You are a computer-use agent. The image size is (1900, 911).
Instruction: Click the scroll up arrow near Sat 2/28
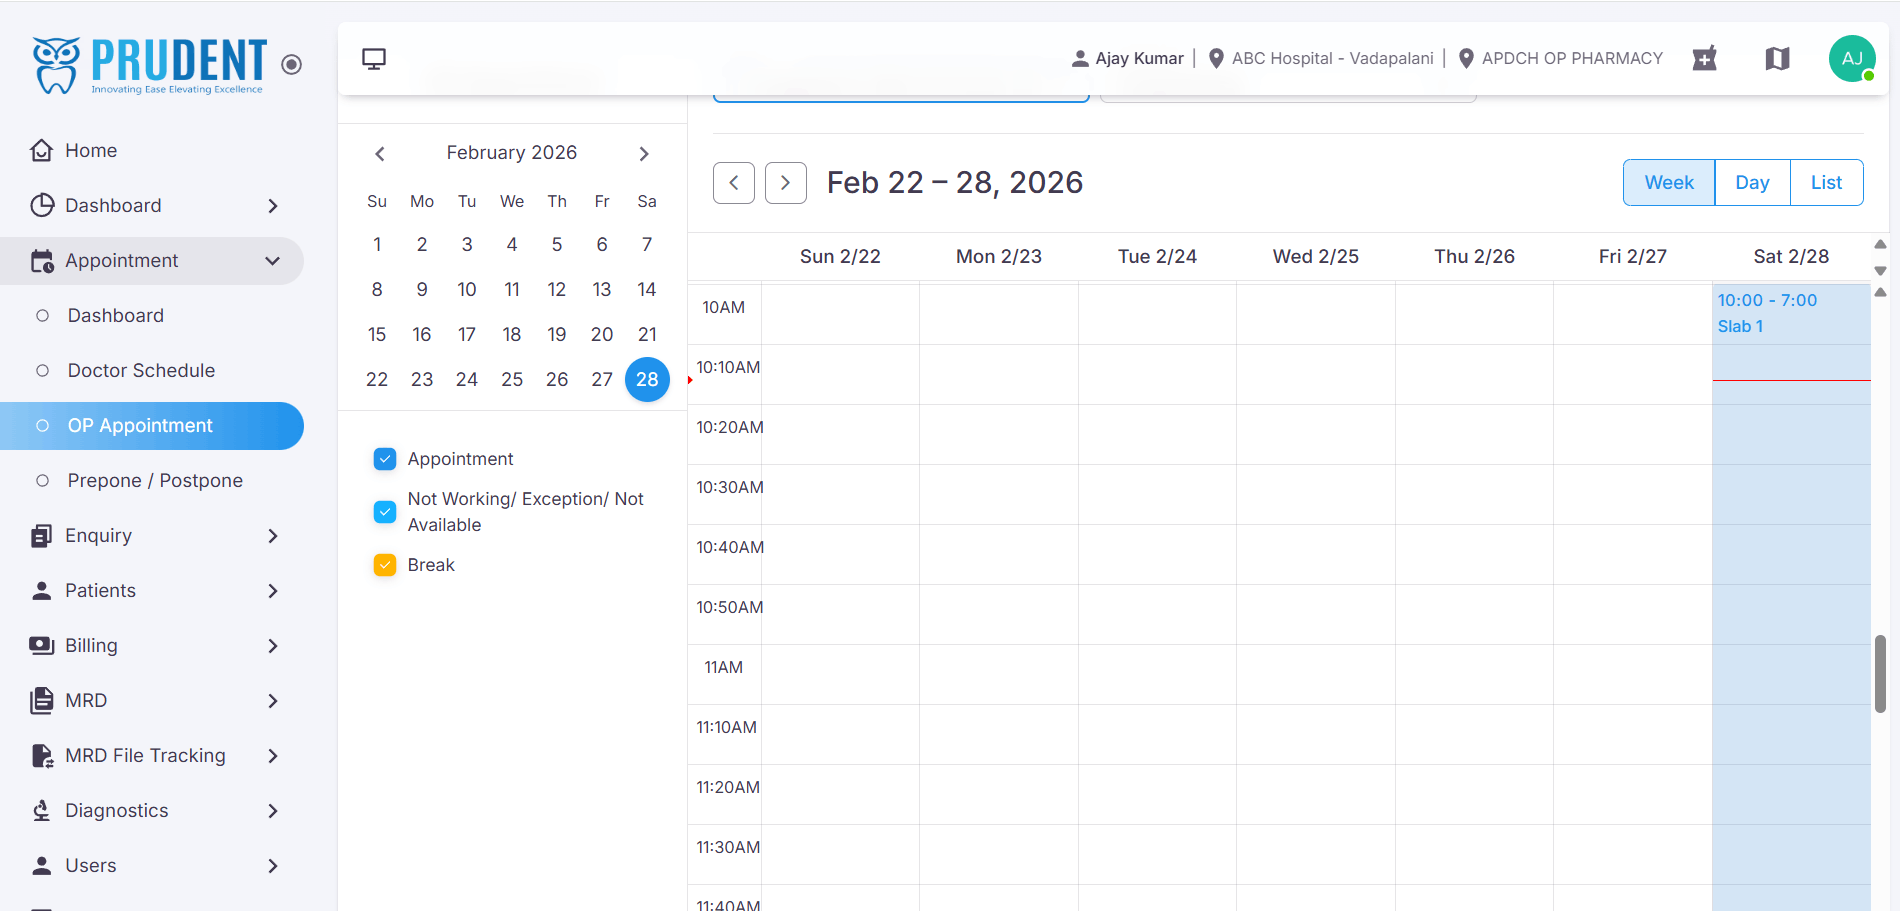[x=1880, y=244]
